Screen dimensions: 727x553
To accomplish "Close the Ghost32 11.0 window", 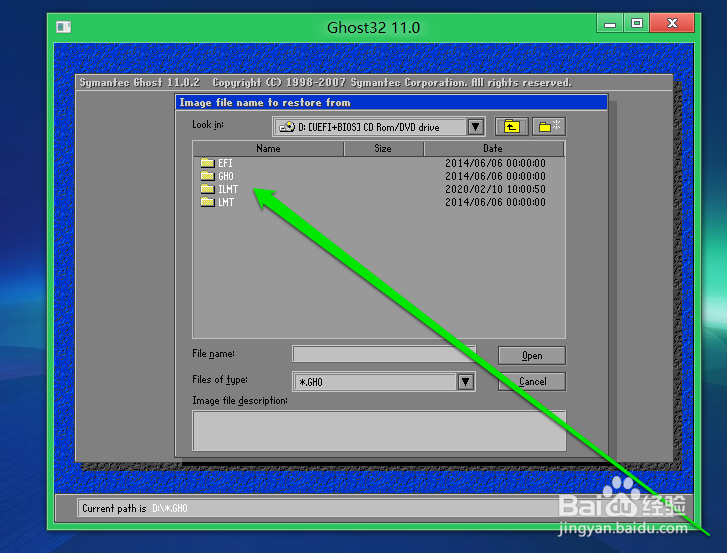I will coord(672,23).
